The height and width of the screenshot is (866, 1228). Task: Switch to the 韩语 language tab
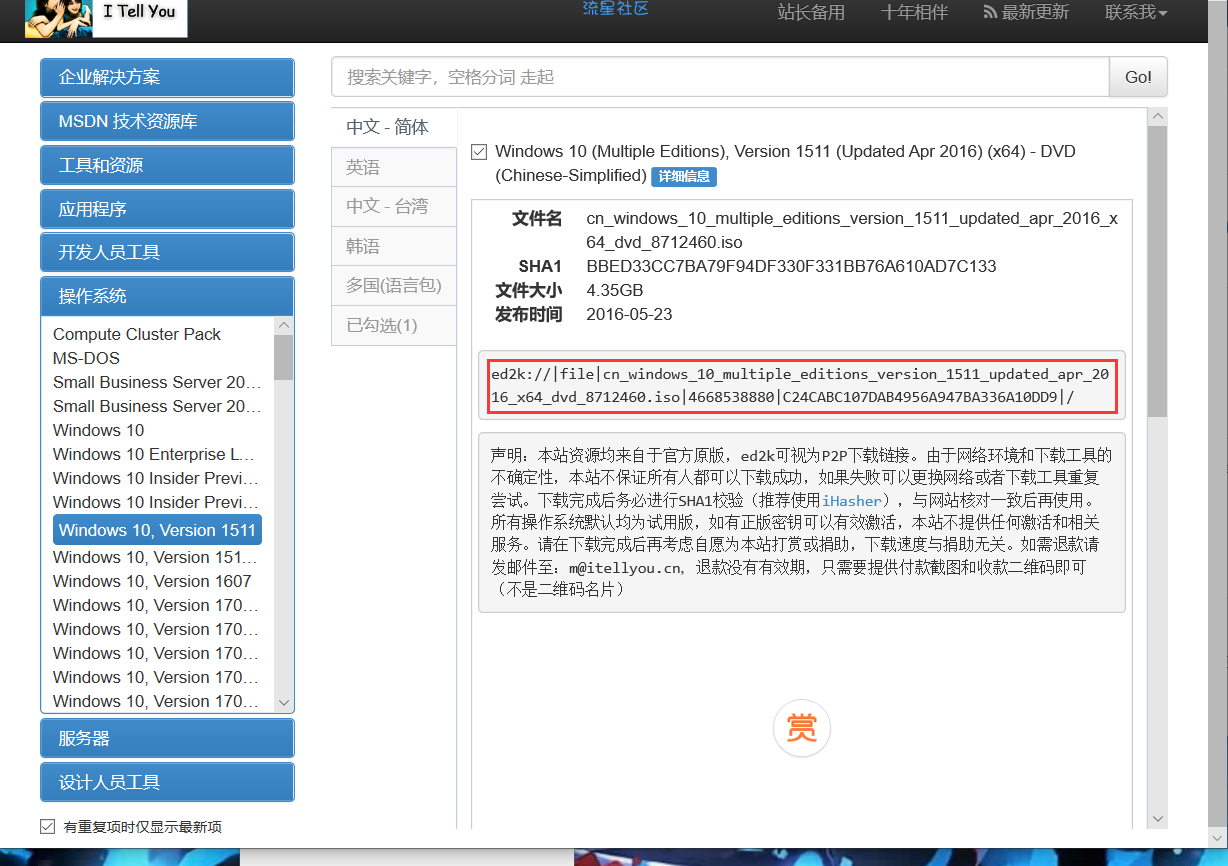tap(393, 246)
